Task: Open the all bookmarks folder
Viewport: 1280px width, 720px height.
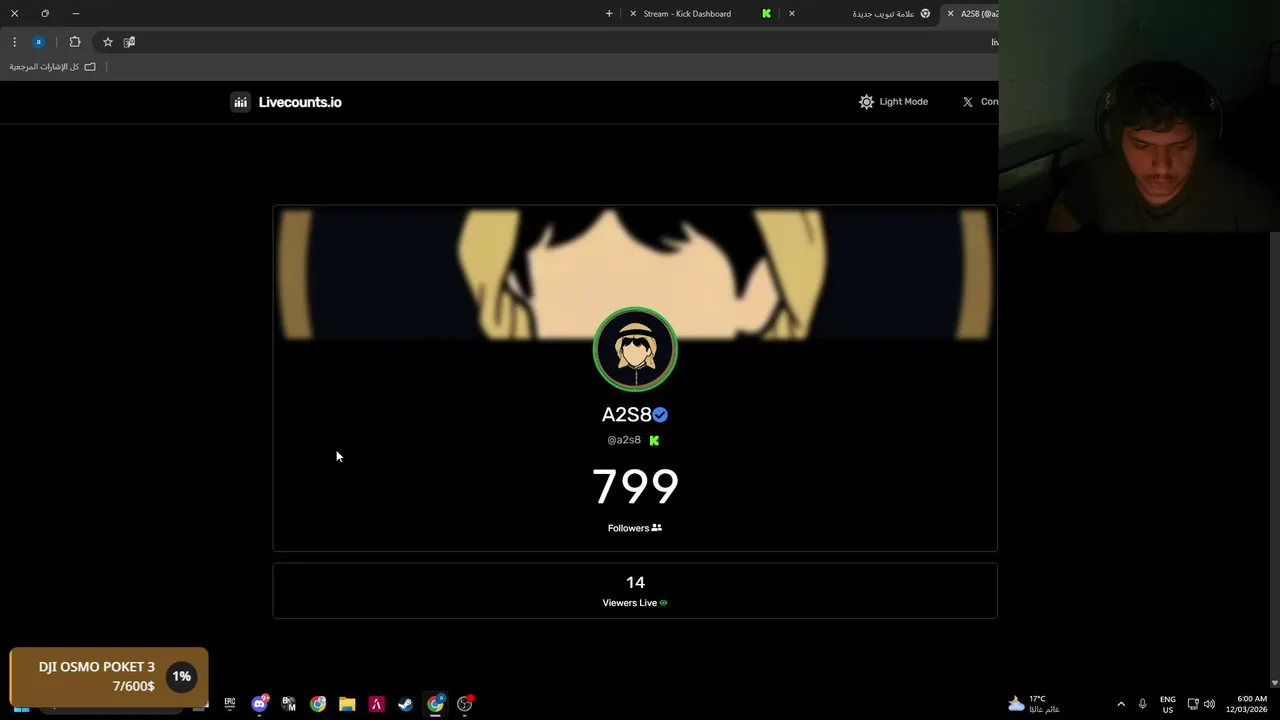Action: [x=53, y=67]
